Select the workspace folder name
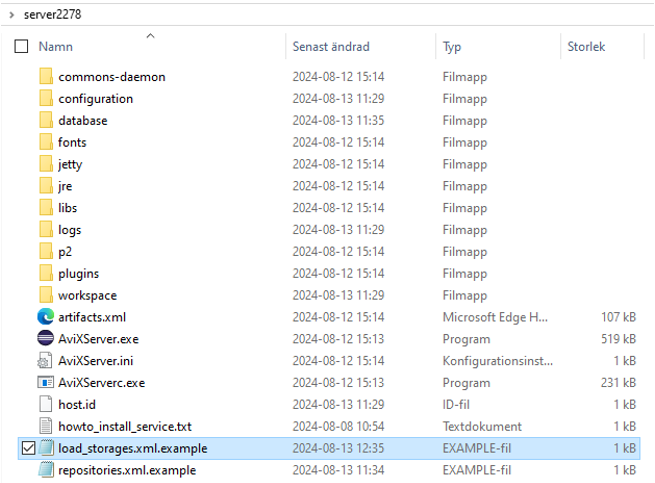 click(x=87, y=296)
